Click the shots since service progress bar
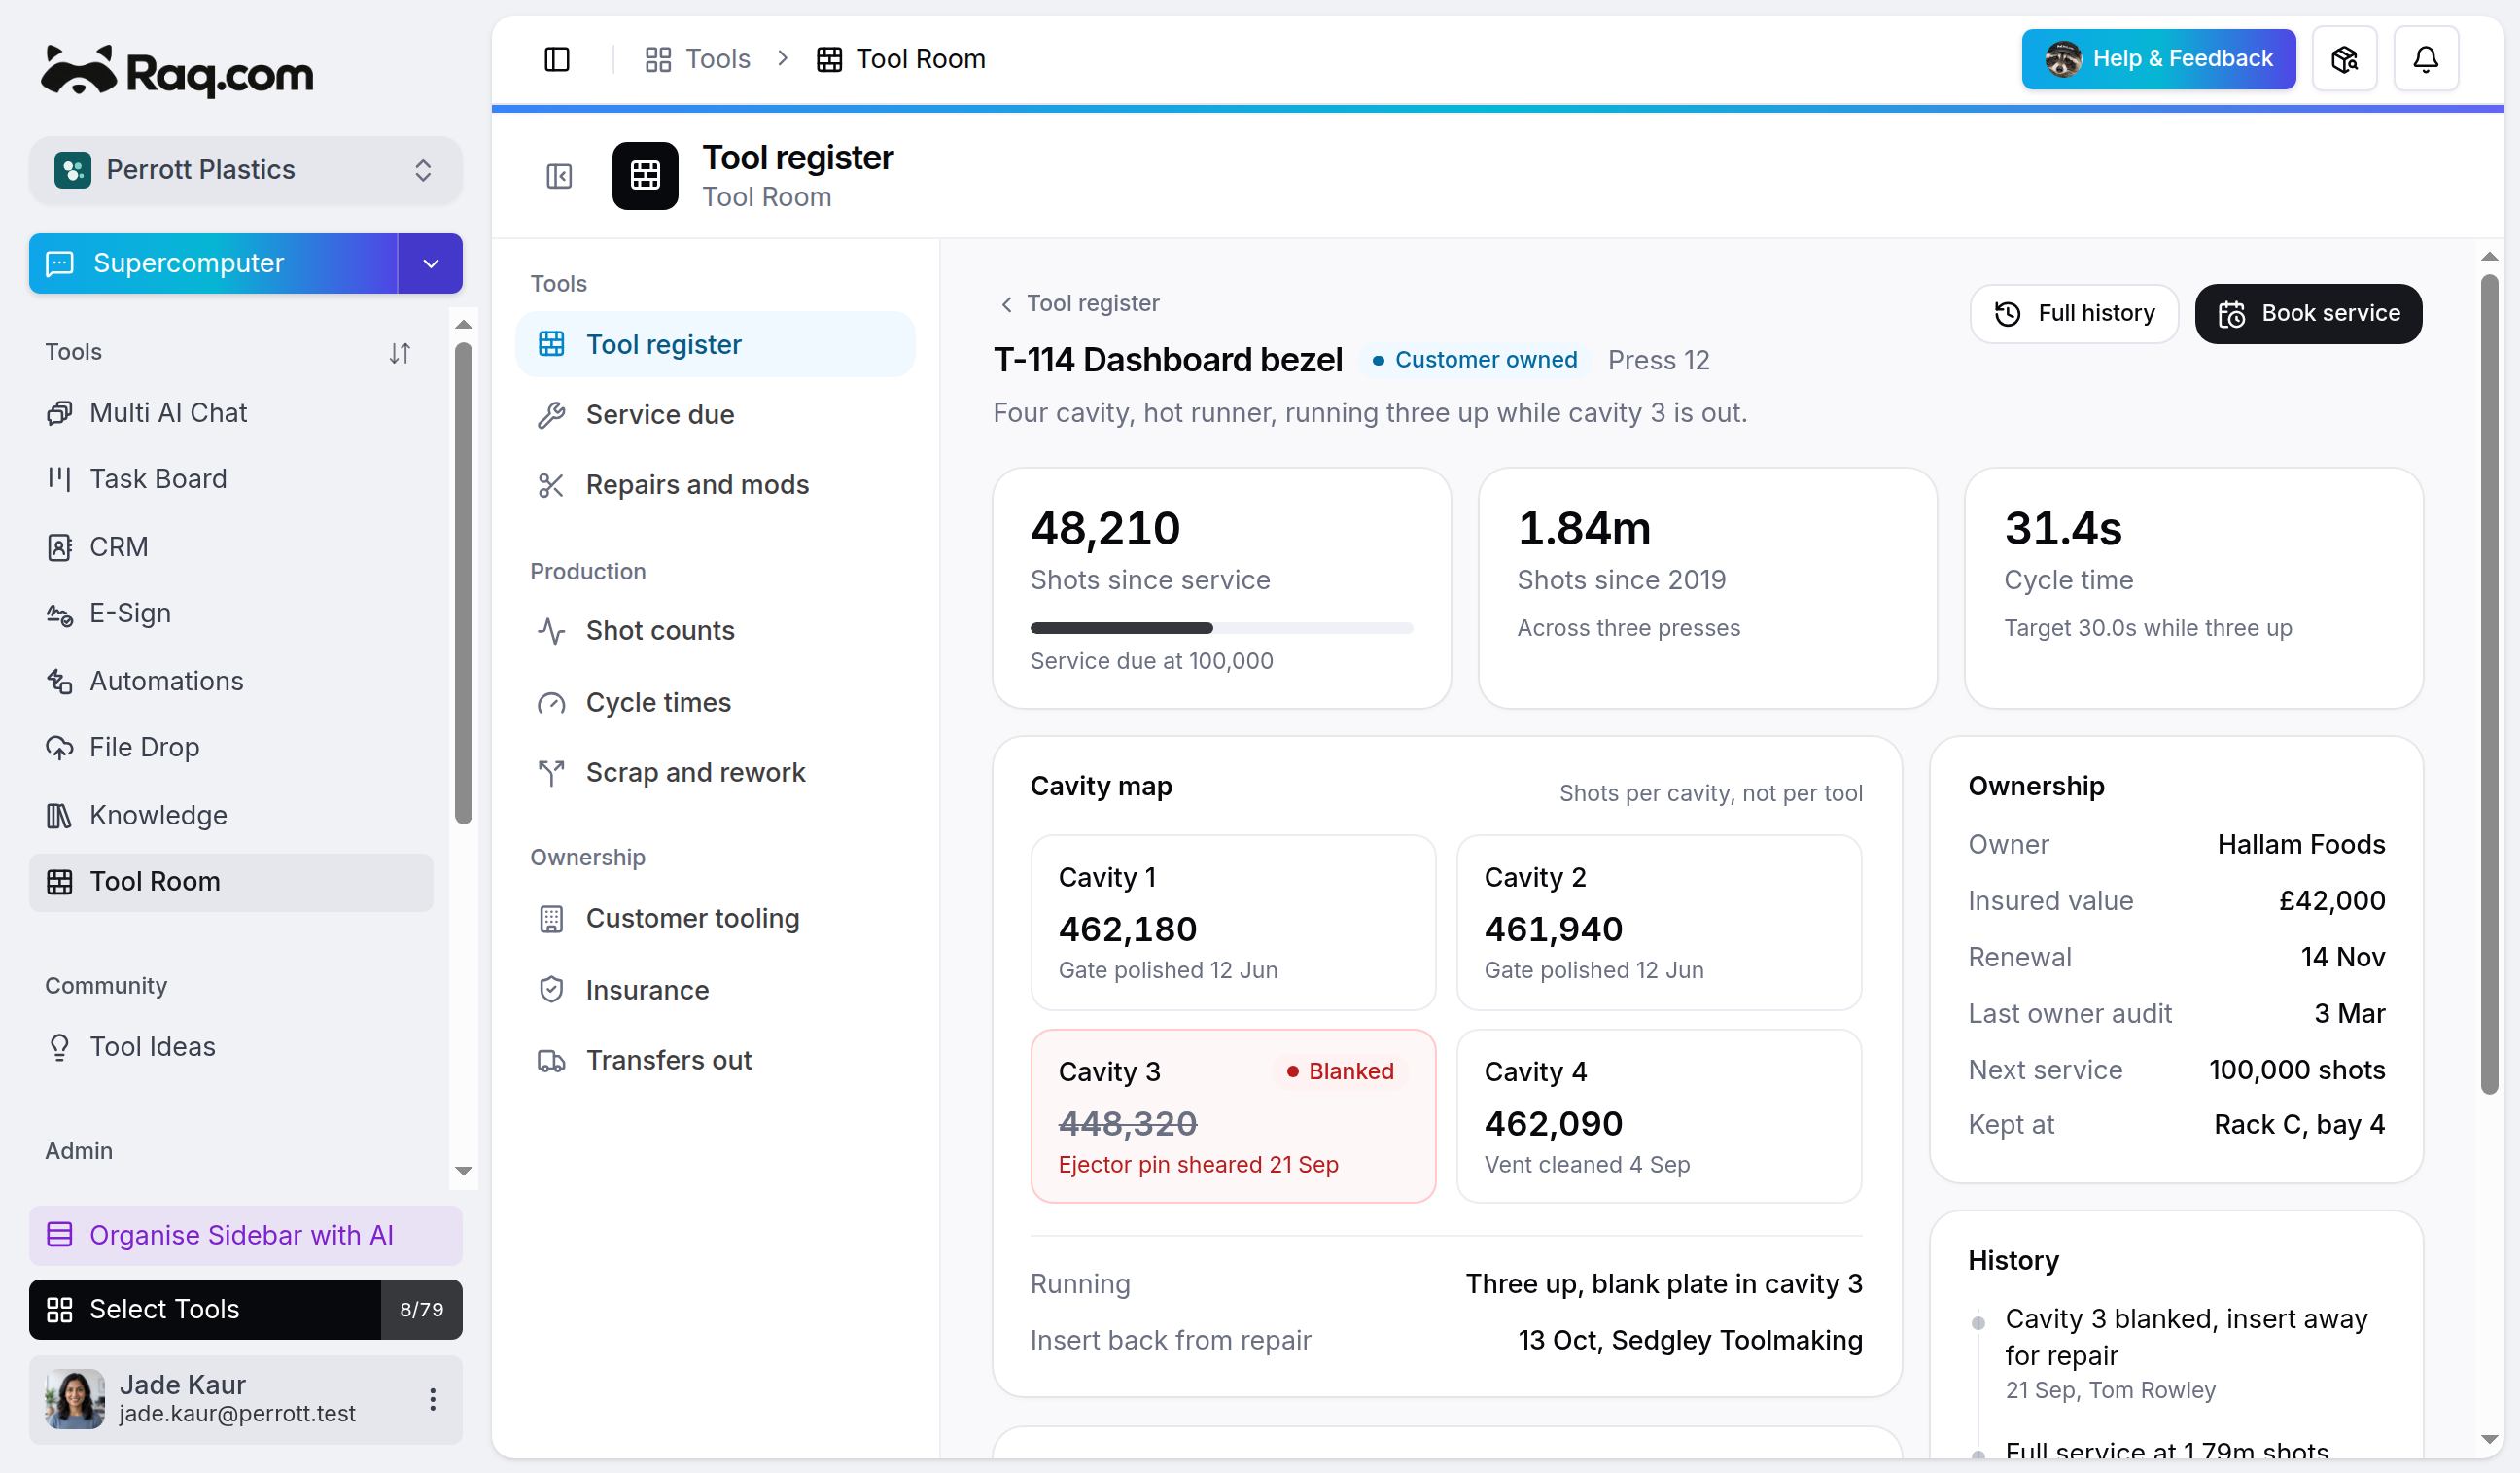This screenshot has height=1473, width=2520. [x=1221, y=628]
